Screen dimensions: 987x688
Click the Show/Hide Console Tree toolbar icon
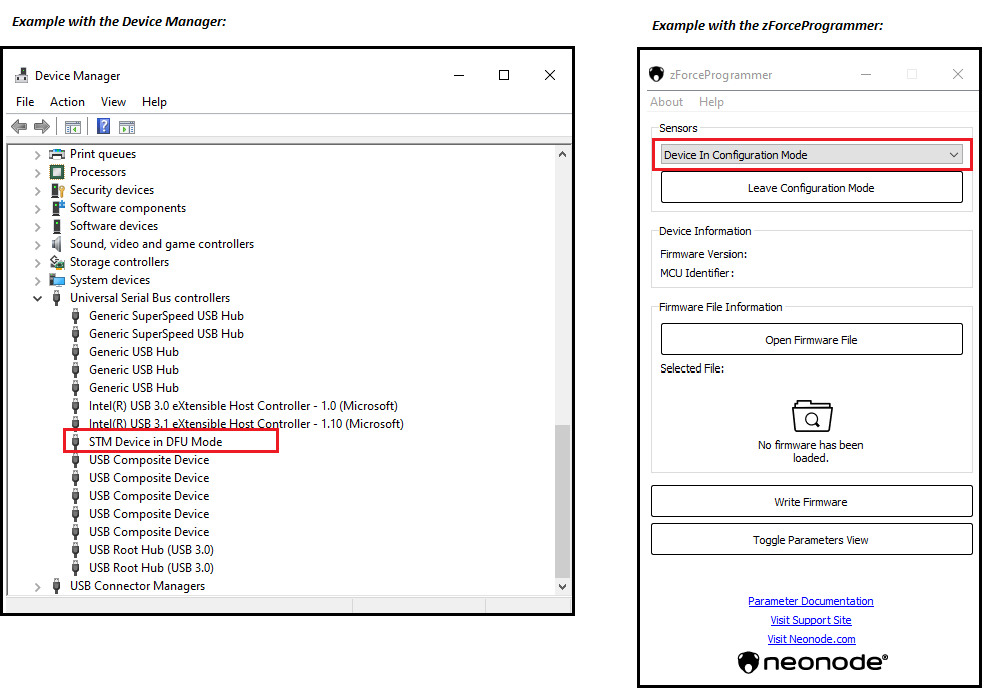(73, 127)
